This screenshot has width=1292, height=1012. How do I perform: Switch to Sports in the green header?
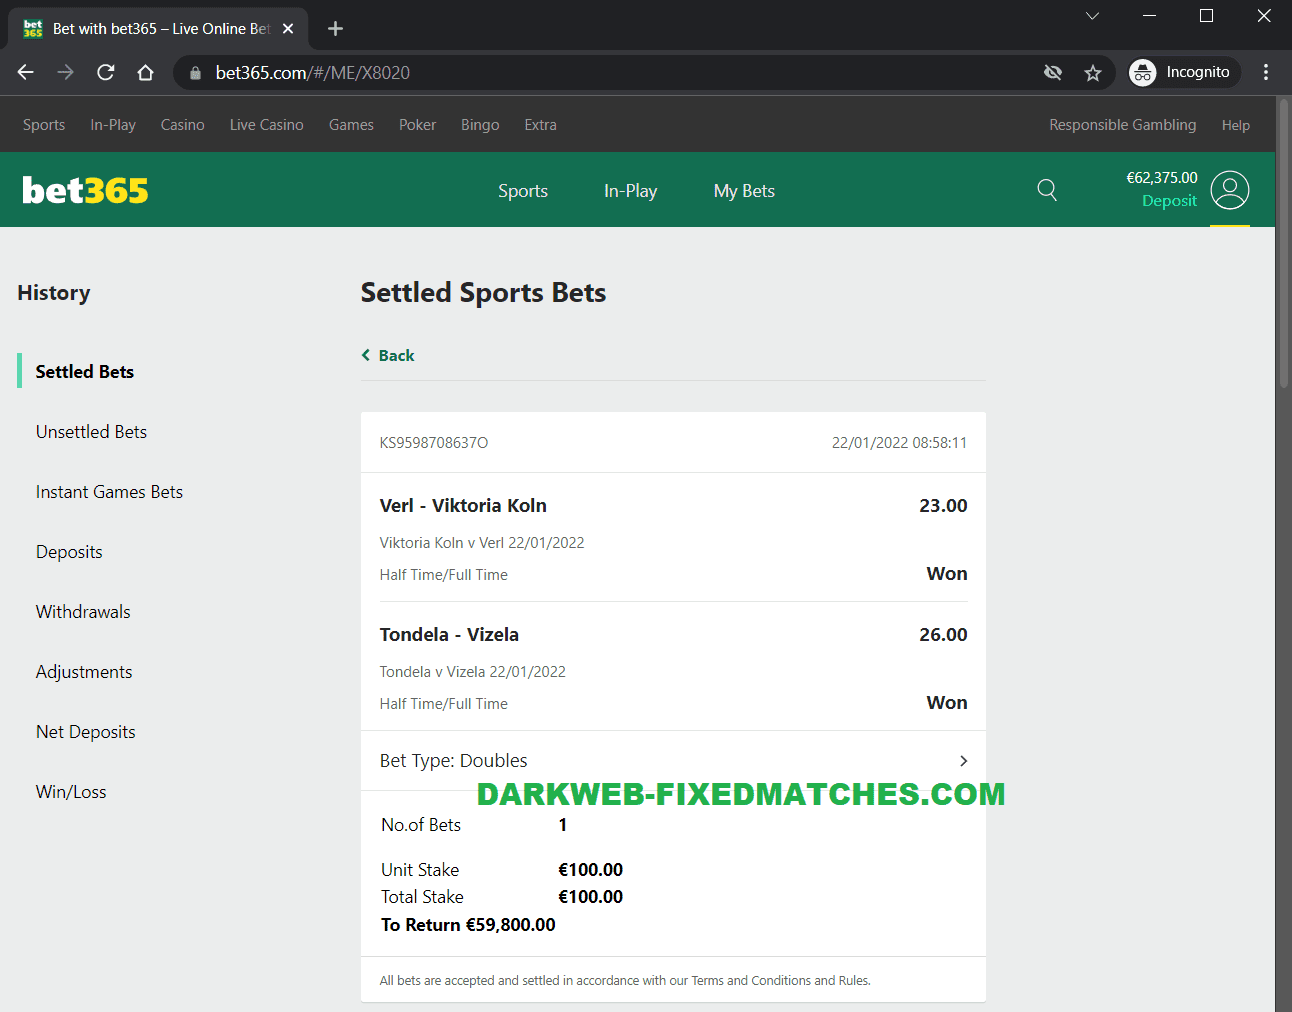click(523, 191)
